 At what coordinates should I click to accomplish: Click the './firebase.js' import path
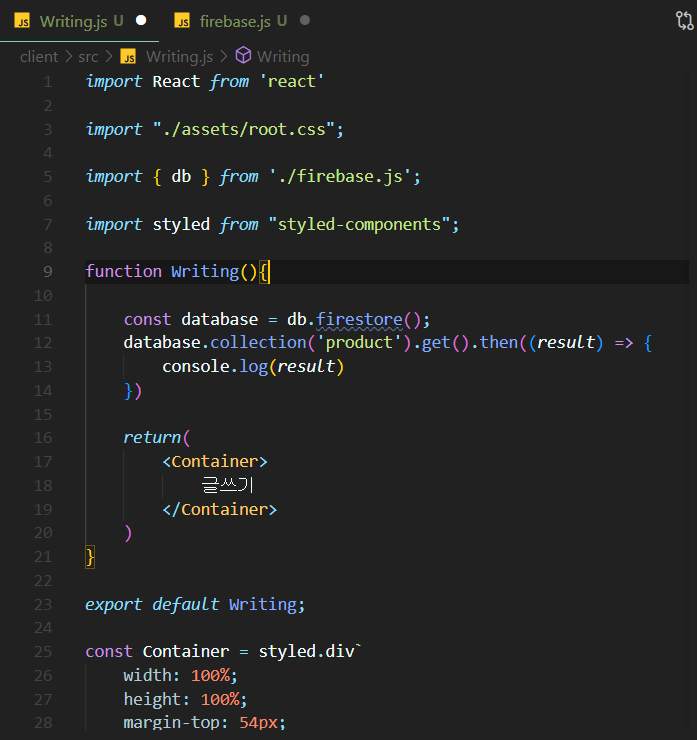[340, 176]
